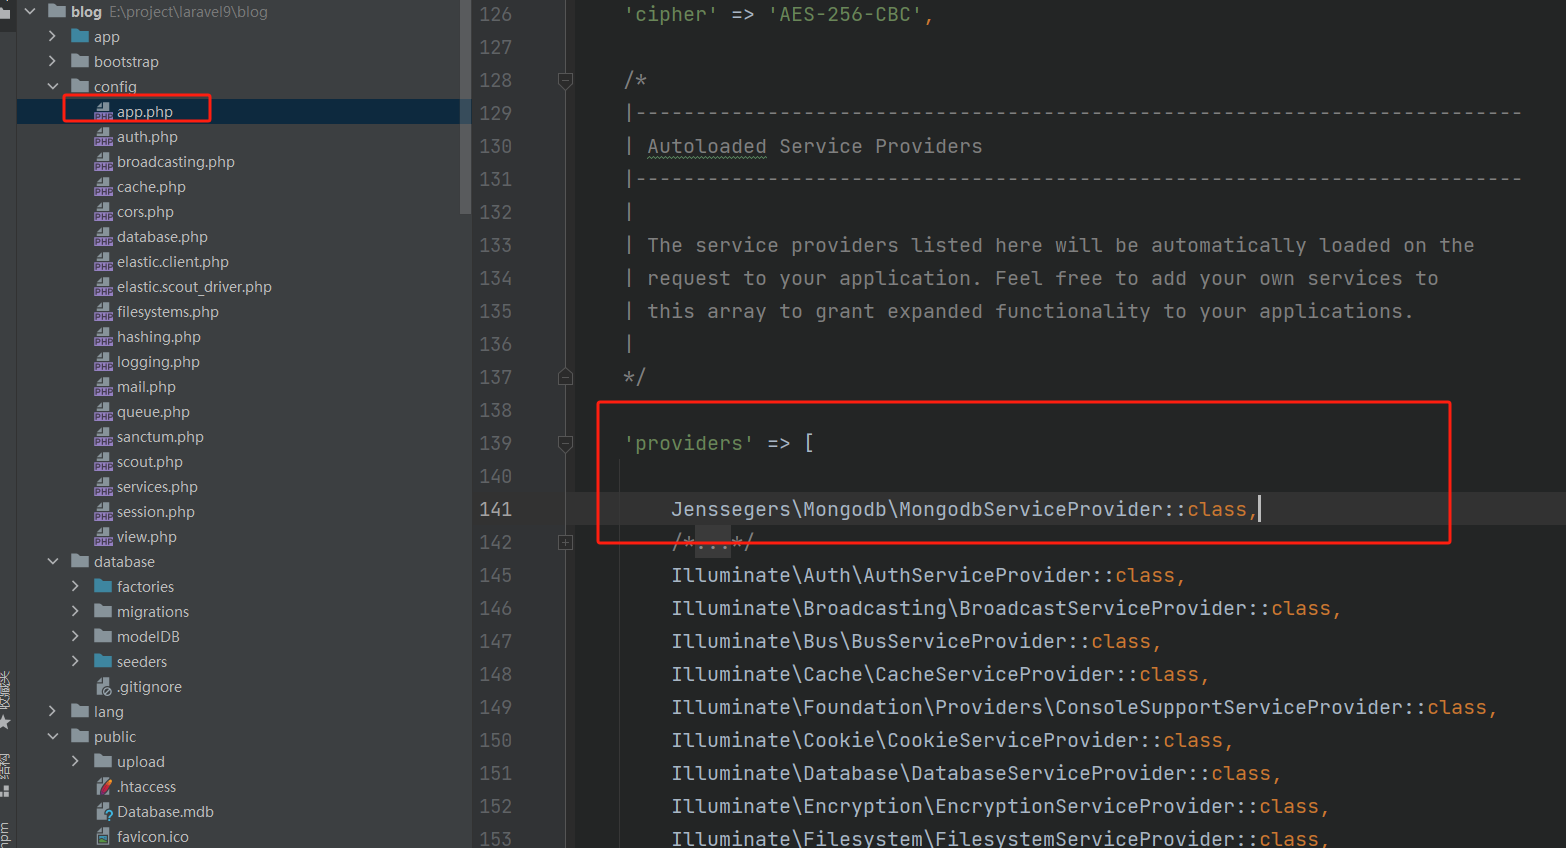Click the public folder icon
The image size is (1566, 848).
pyautogui.click(x=80, y=736)
